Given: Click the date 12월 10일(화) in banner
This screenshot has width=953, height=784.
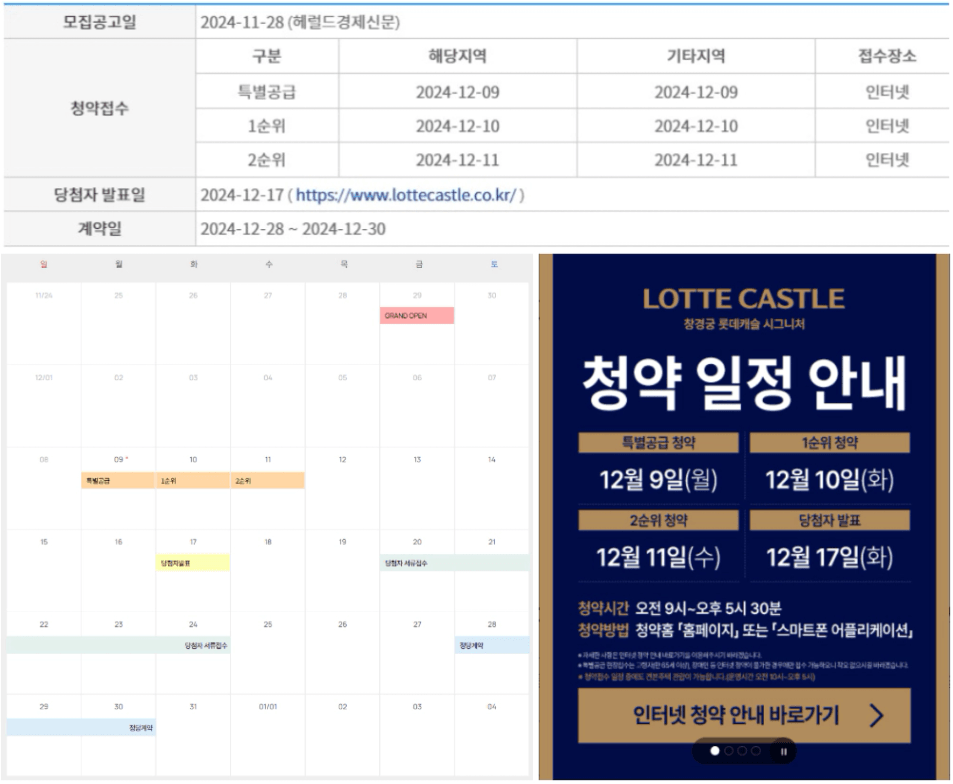Looking at the screenshot, I should click(830, 480).
